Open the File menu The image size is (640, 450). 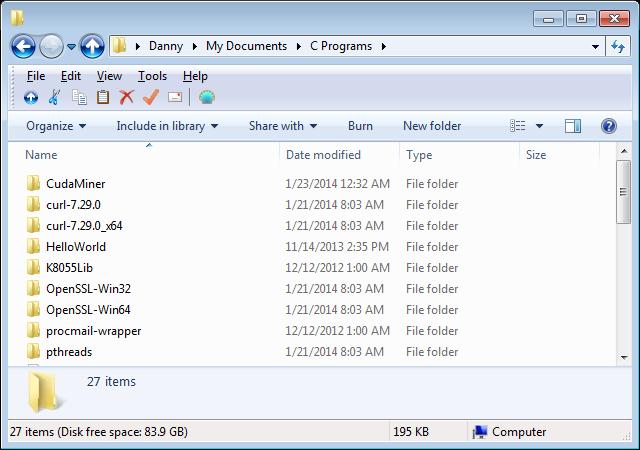pos(36,76)
